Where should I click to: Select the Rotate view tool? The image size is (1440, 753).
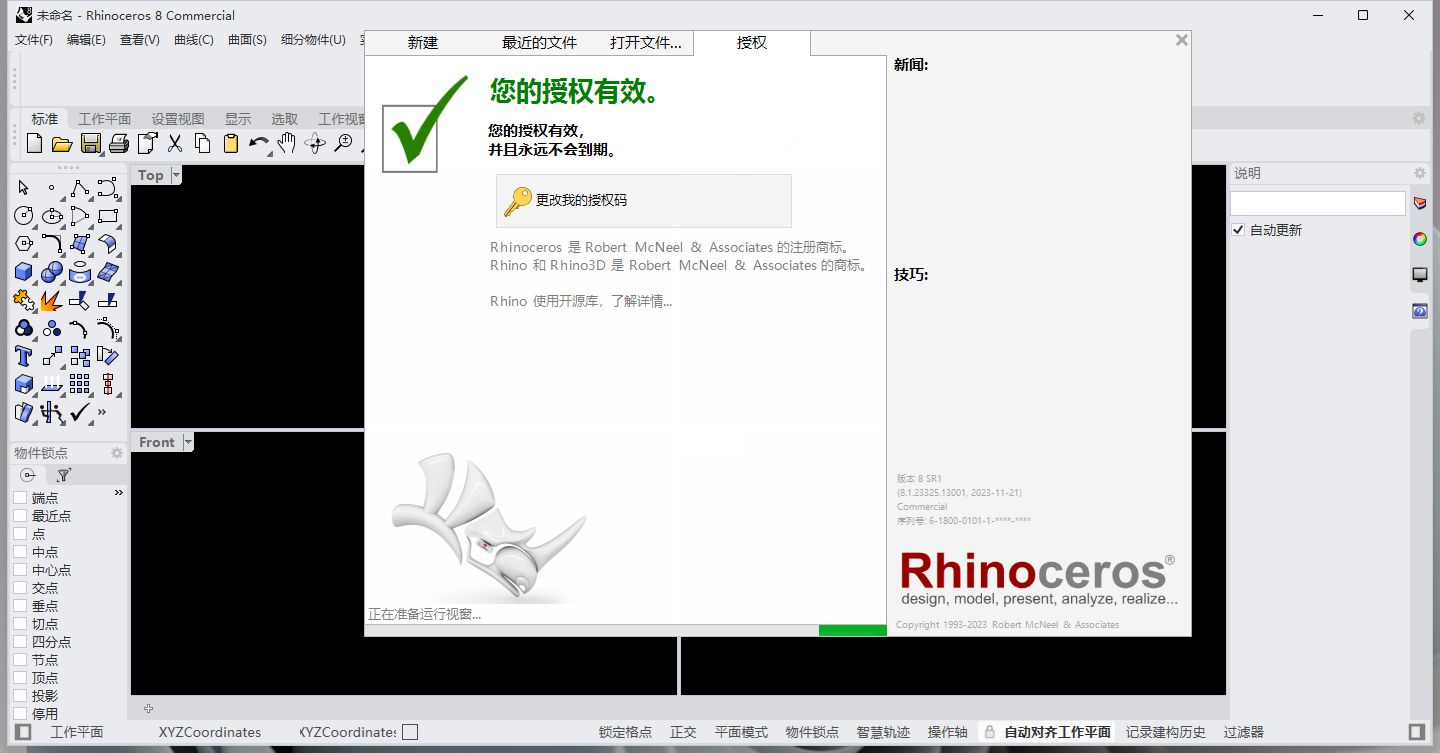click(x=315, y=143)
